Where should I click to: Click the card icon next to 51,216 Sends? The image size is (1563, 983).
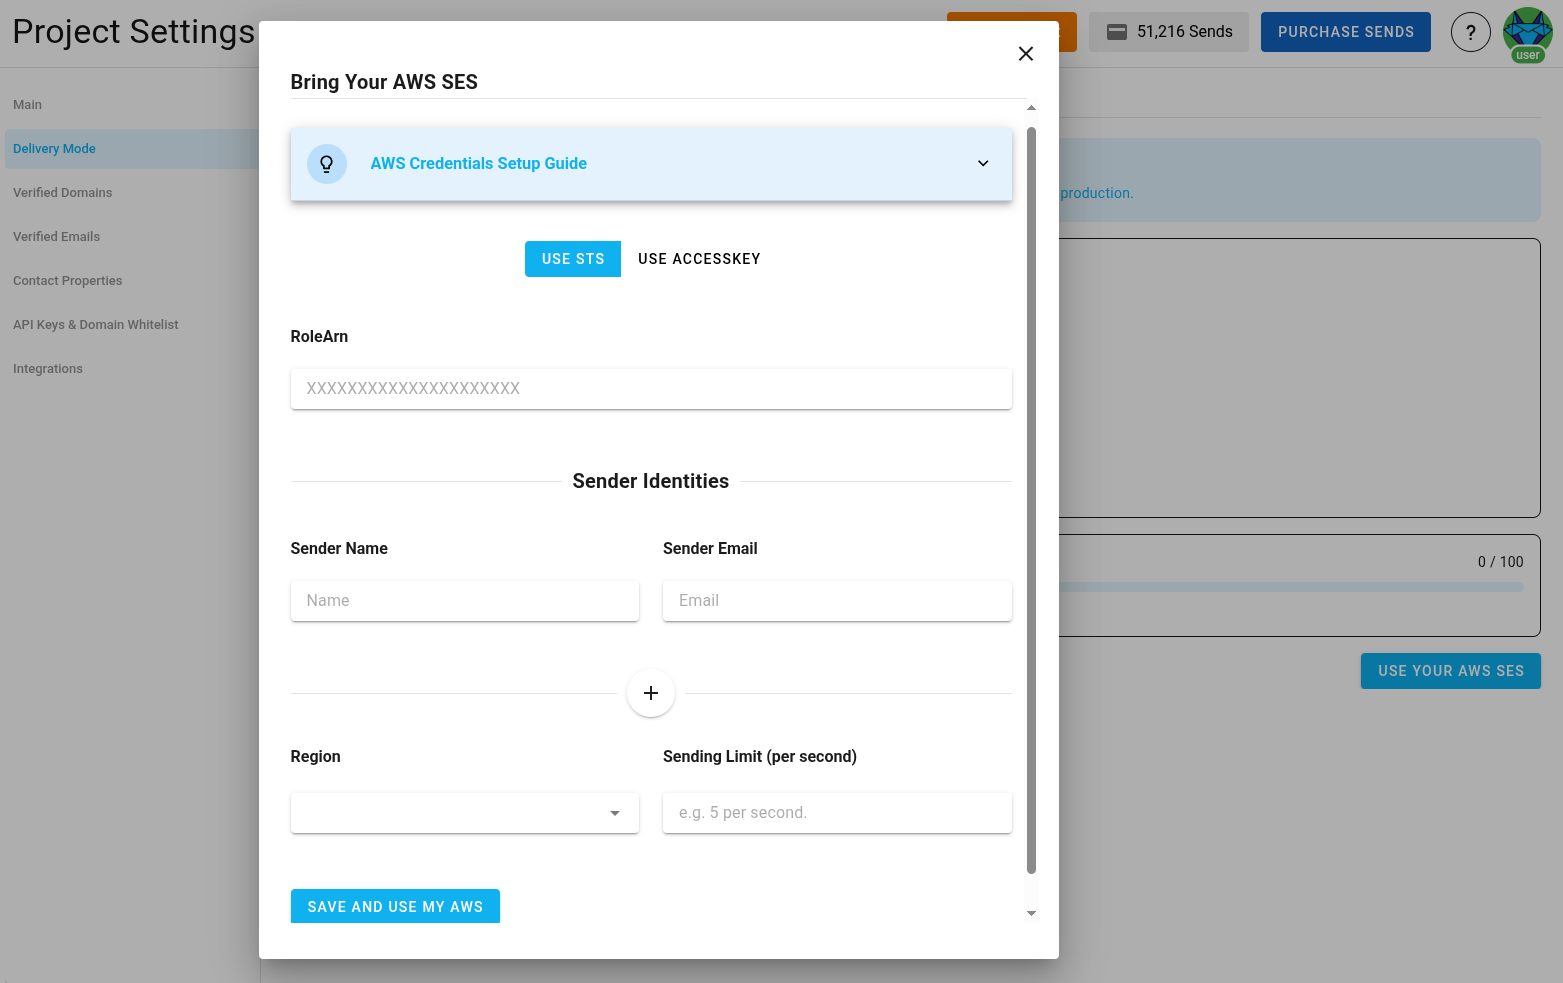(x=1116, y=31)
